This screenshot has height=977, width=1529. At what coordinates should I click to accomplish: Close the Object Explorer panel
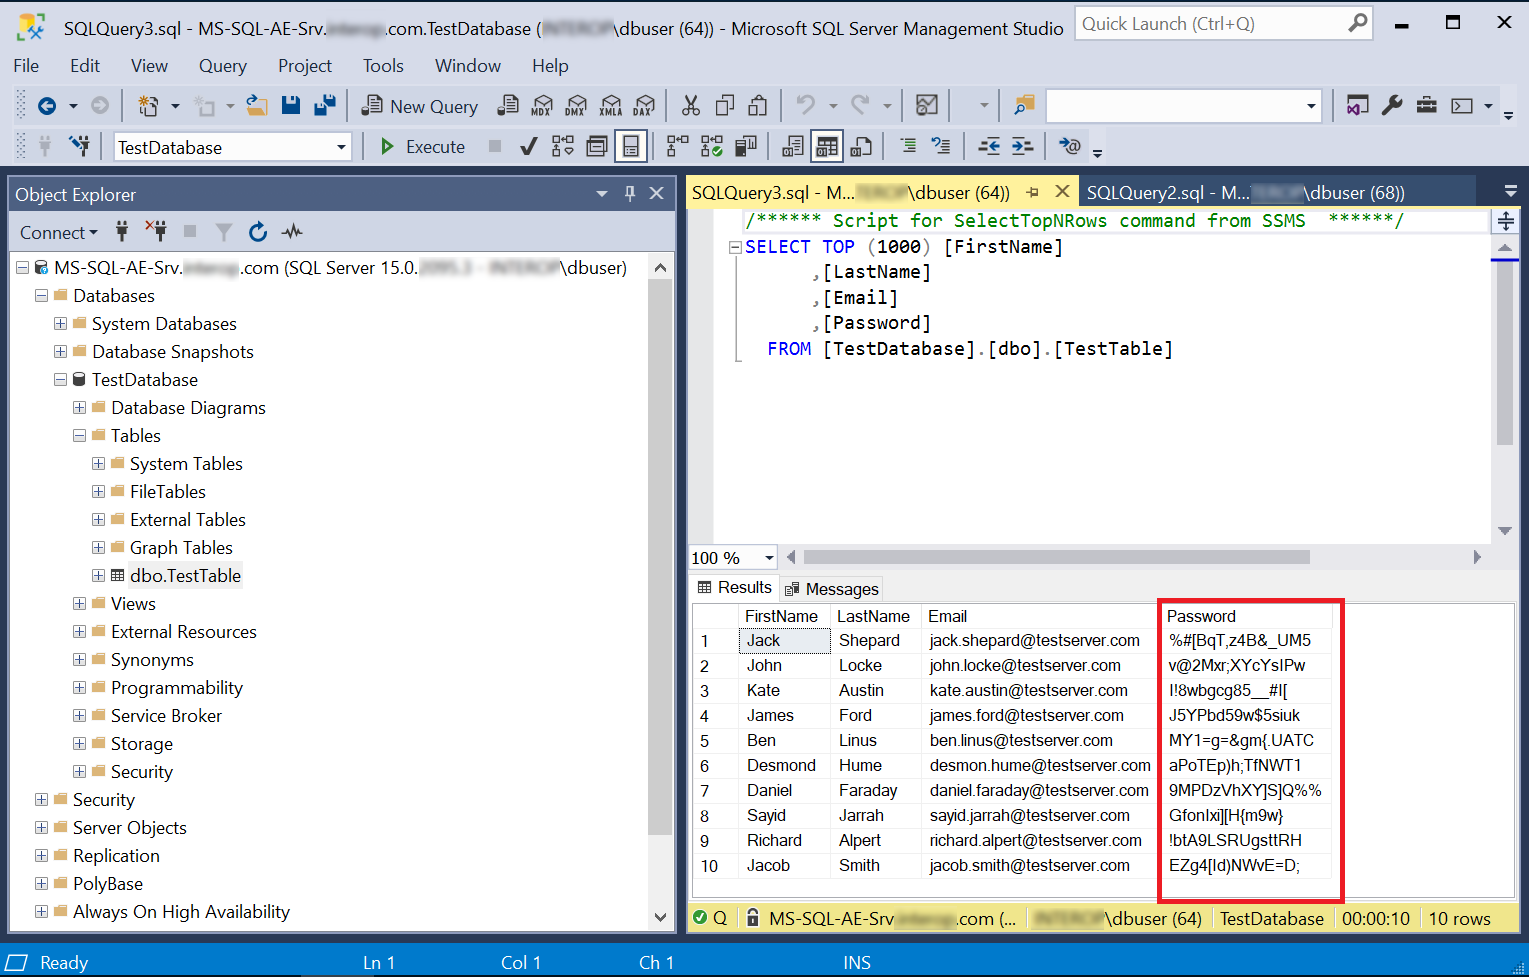(x=656, y=193)
